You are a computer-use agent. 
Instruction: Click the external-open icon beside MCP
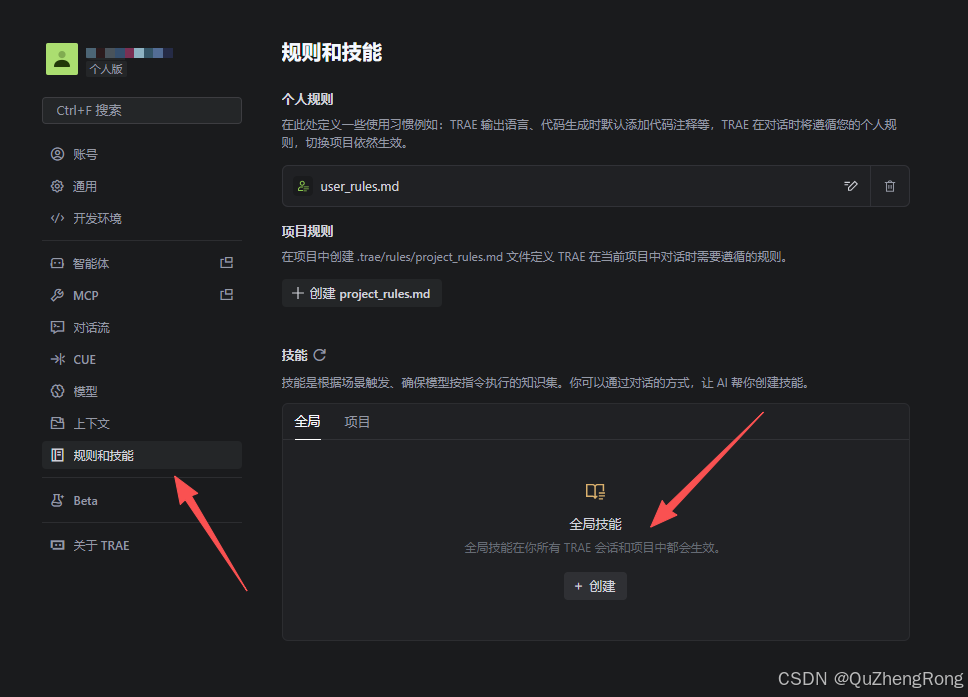pyautogui.click(x=227, y=295)
